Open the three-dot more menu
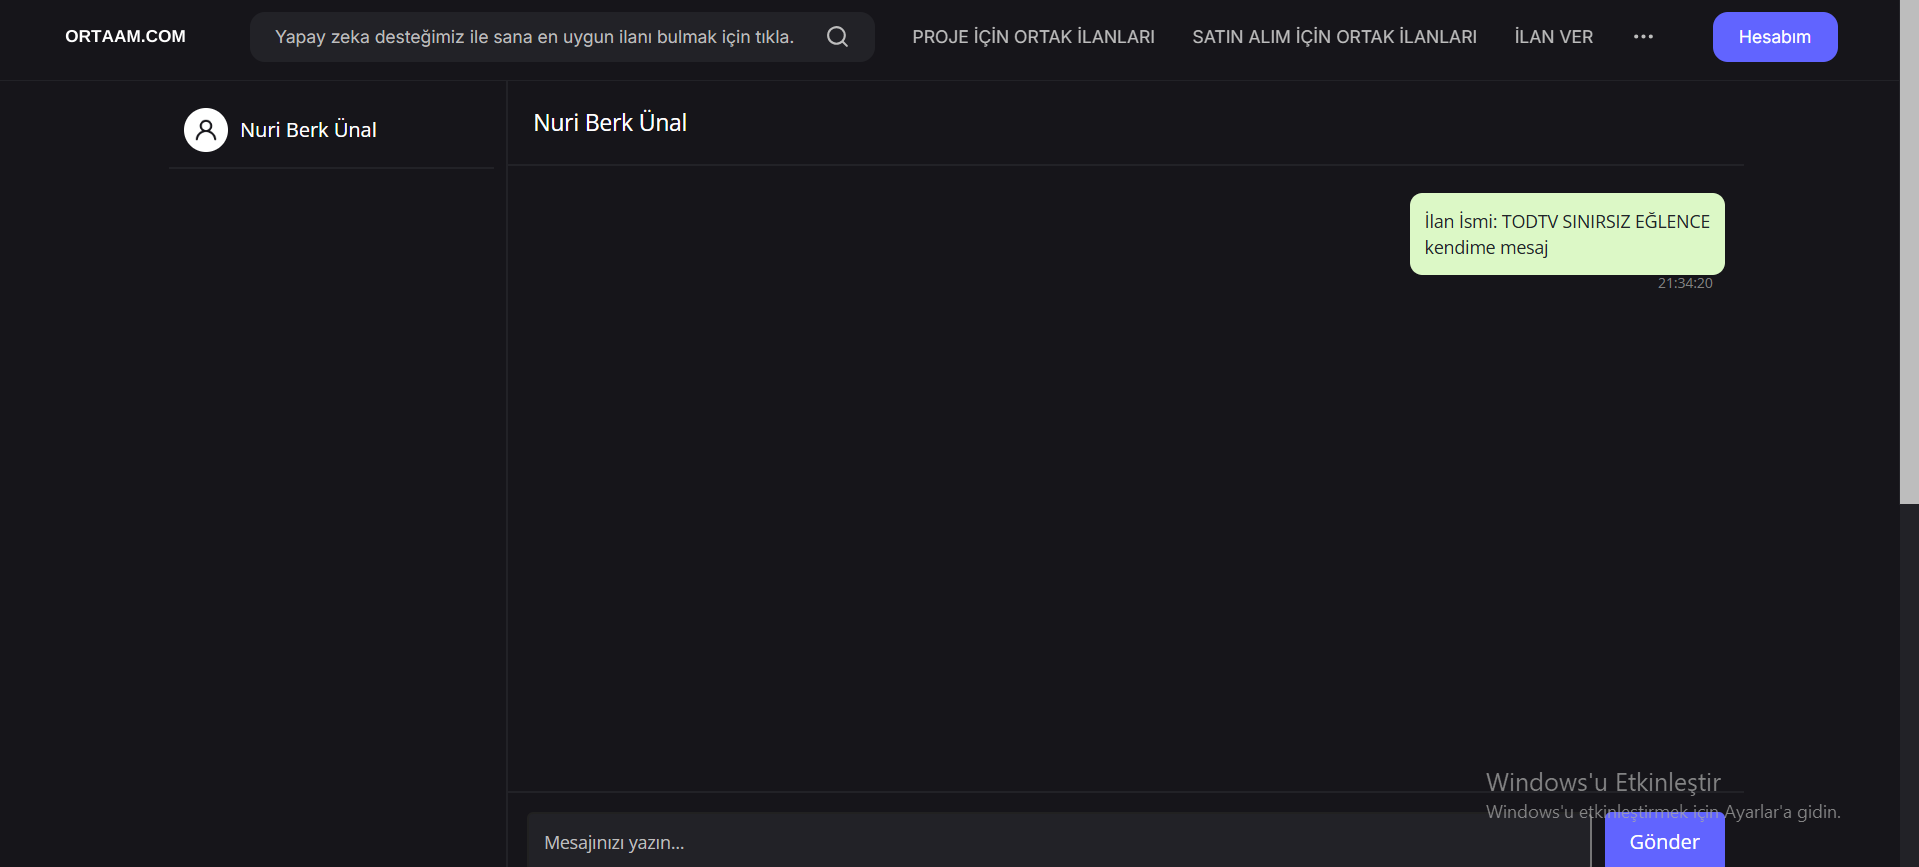The image size is (1919, 867). tap(1643, 37)
